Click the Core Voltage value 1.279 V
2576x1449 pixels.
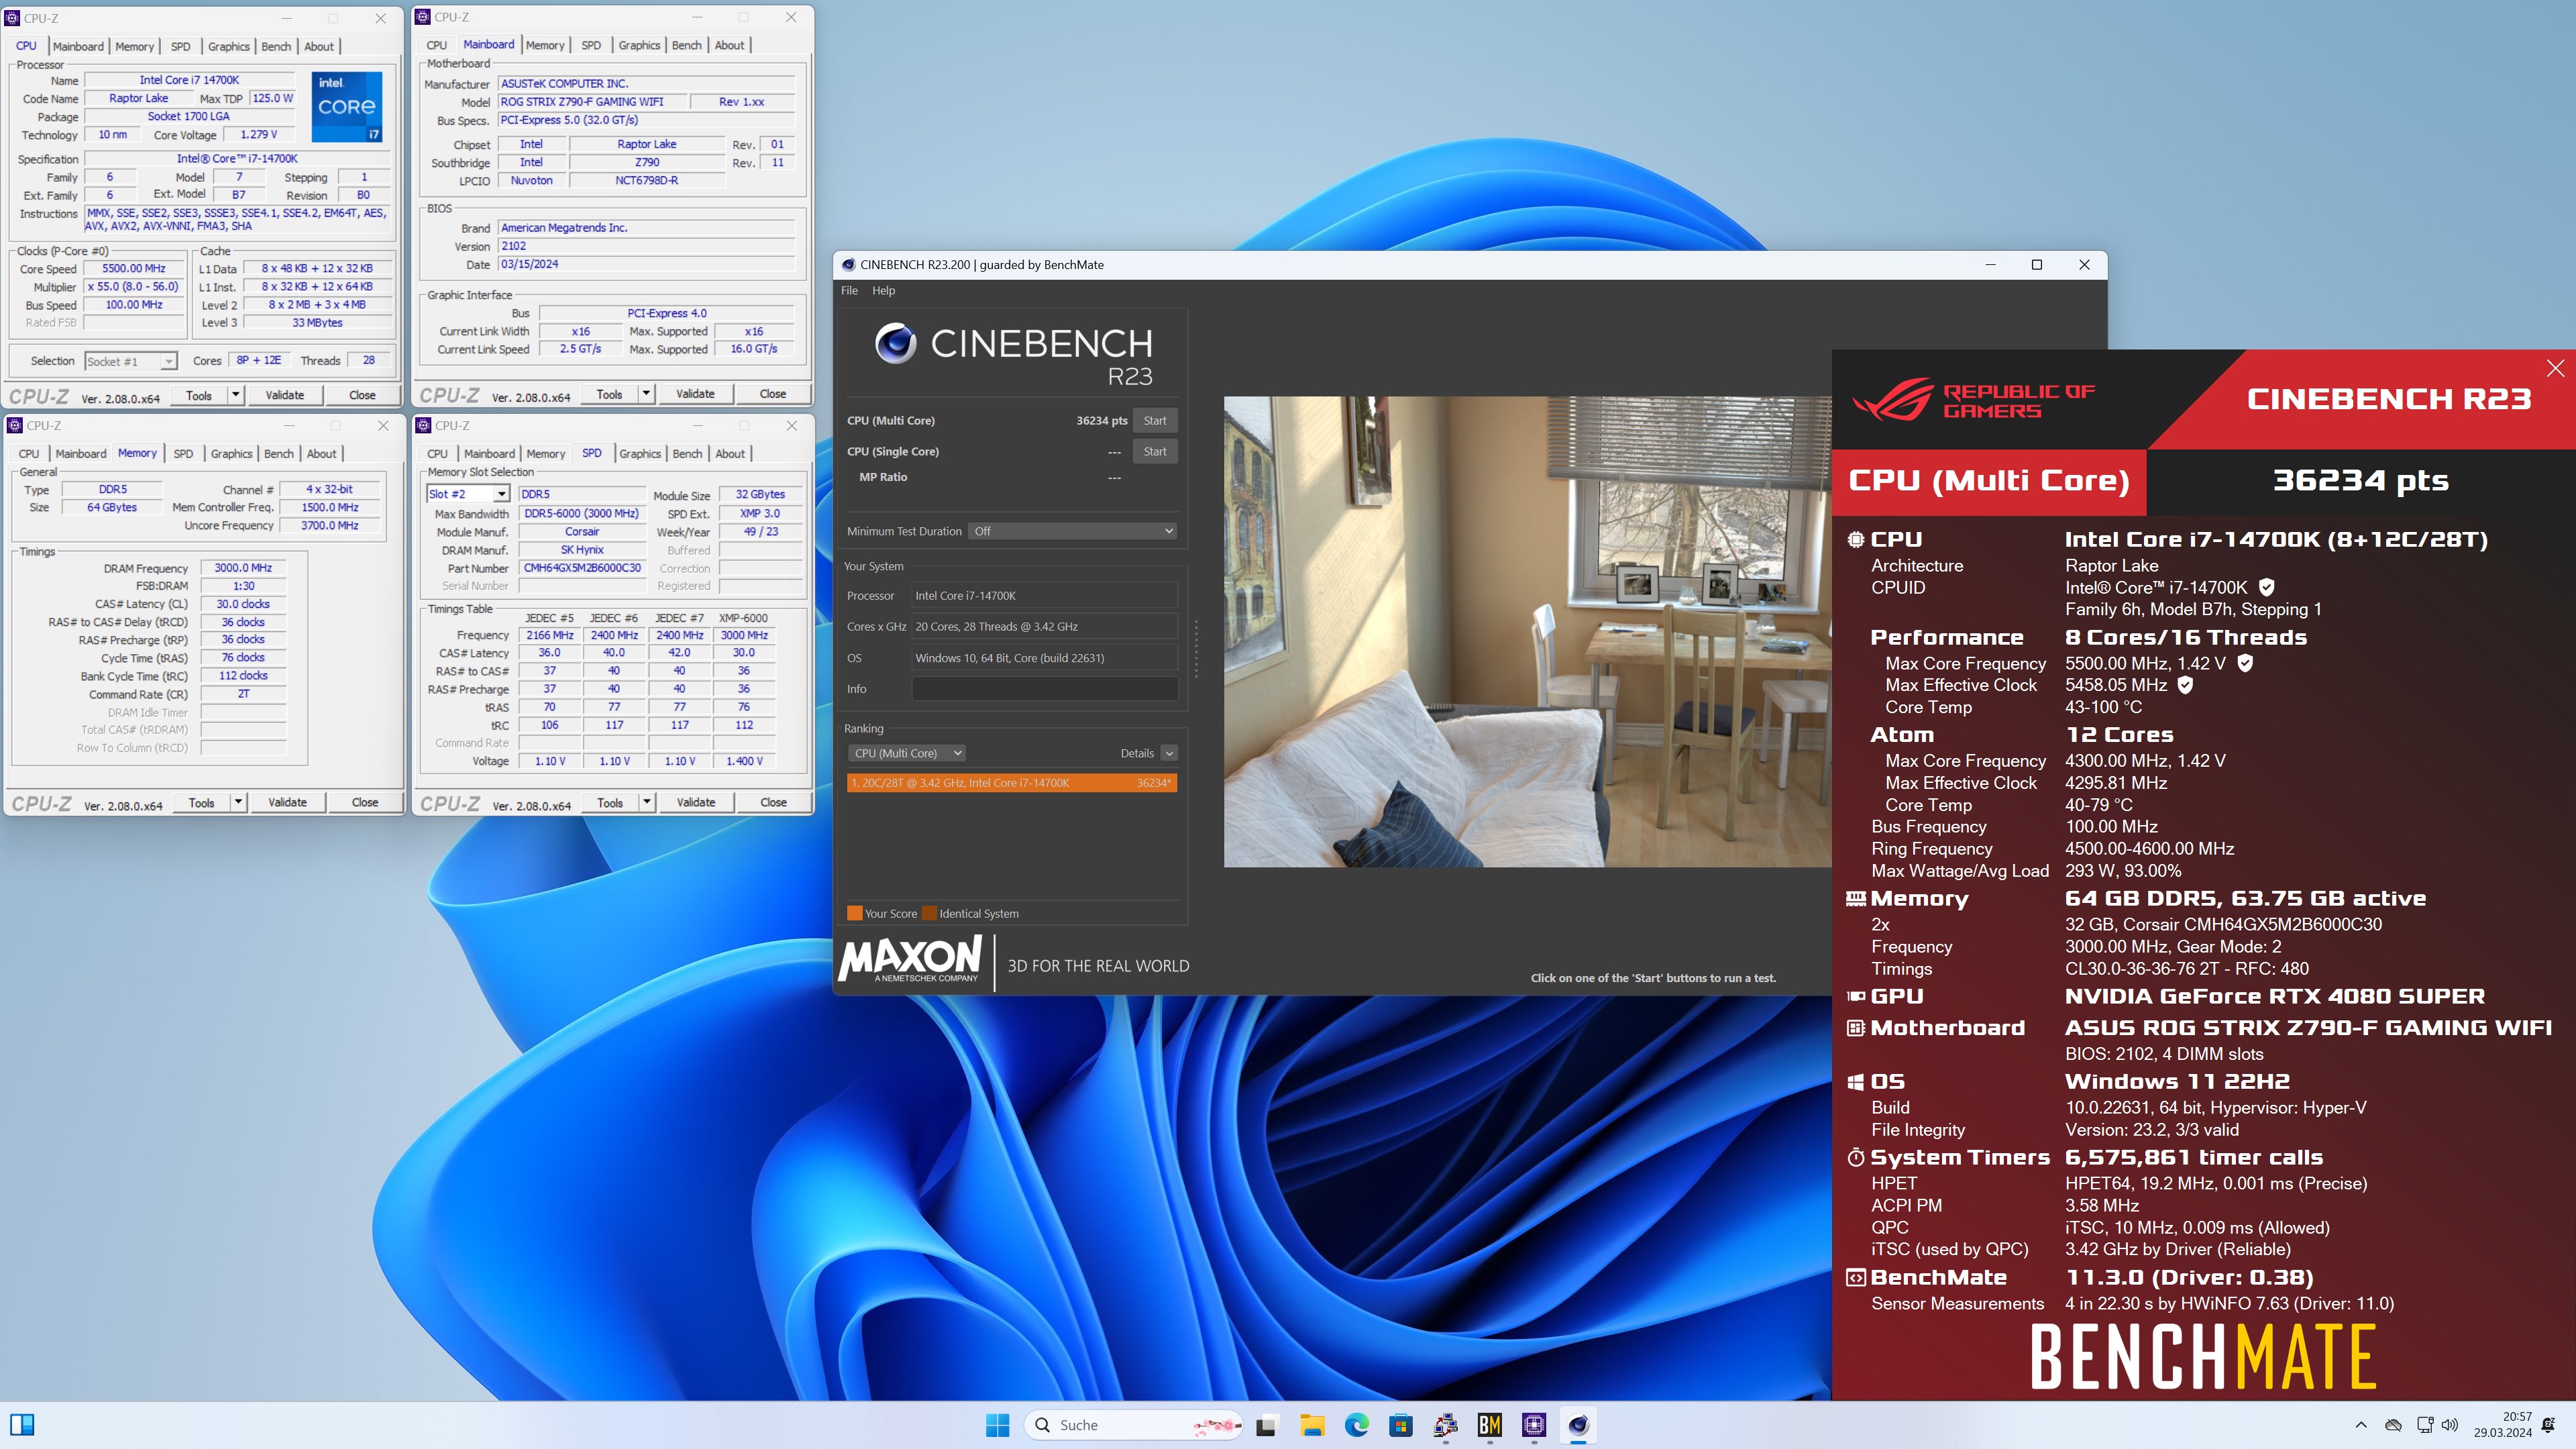click(x=259, y=135)
